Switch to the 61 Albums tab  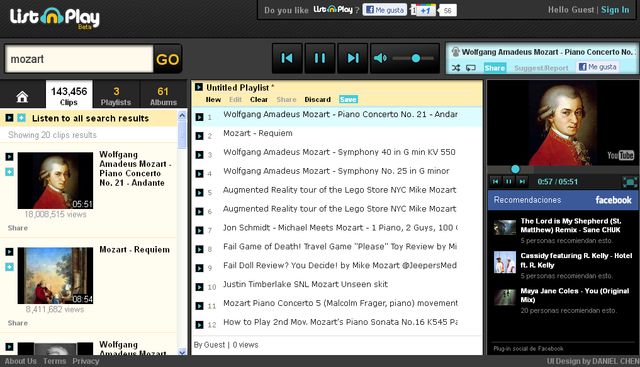click(x=163, y=96)
